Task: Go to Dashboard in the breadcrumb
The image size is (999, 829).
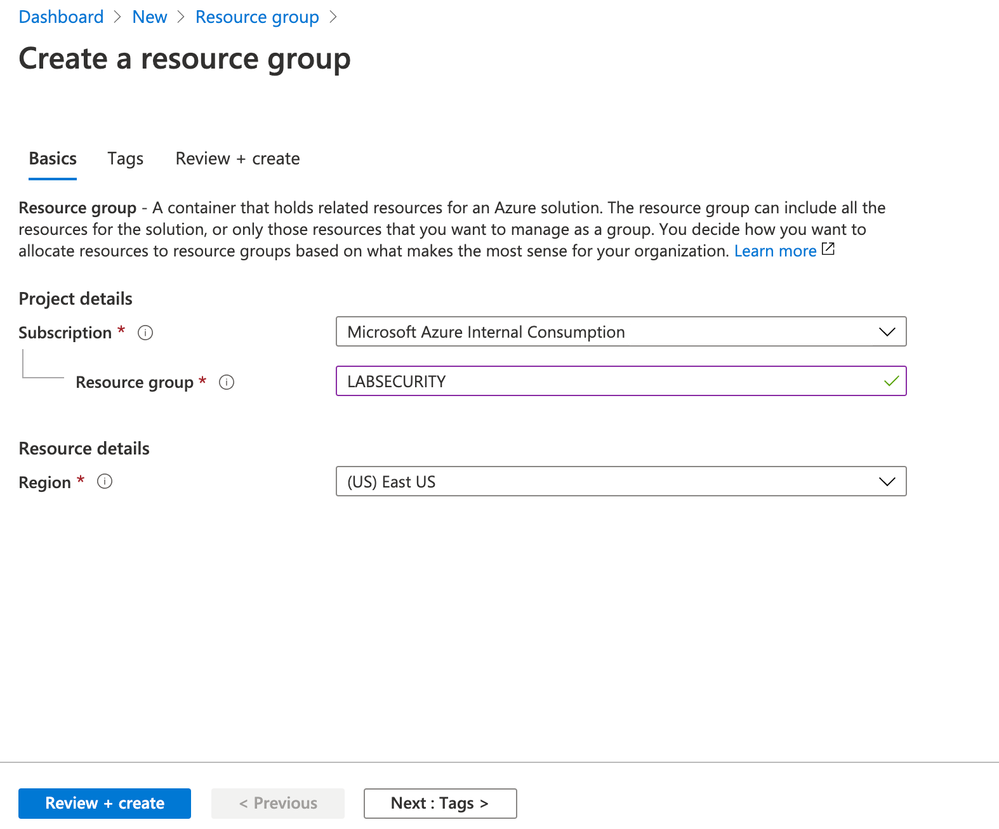Action: 61,17
